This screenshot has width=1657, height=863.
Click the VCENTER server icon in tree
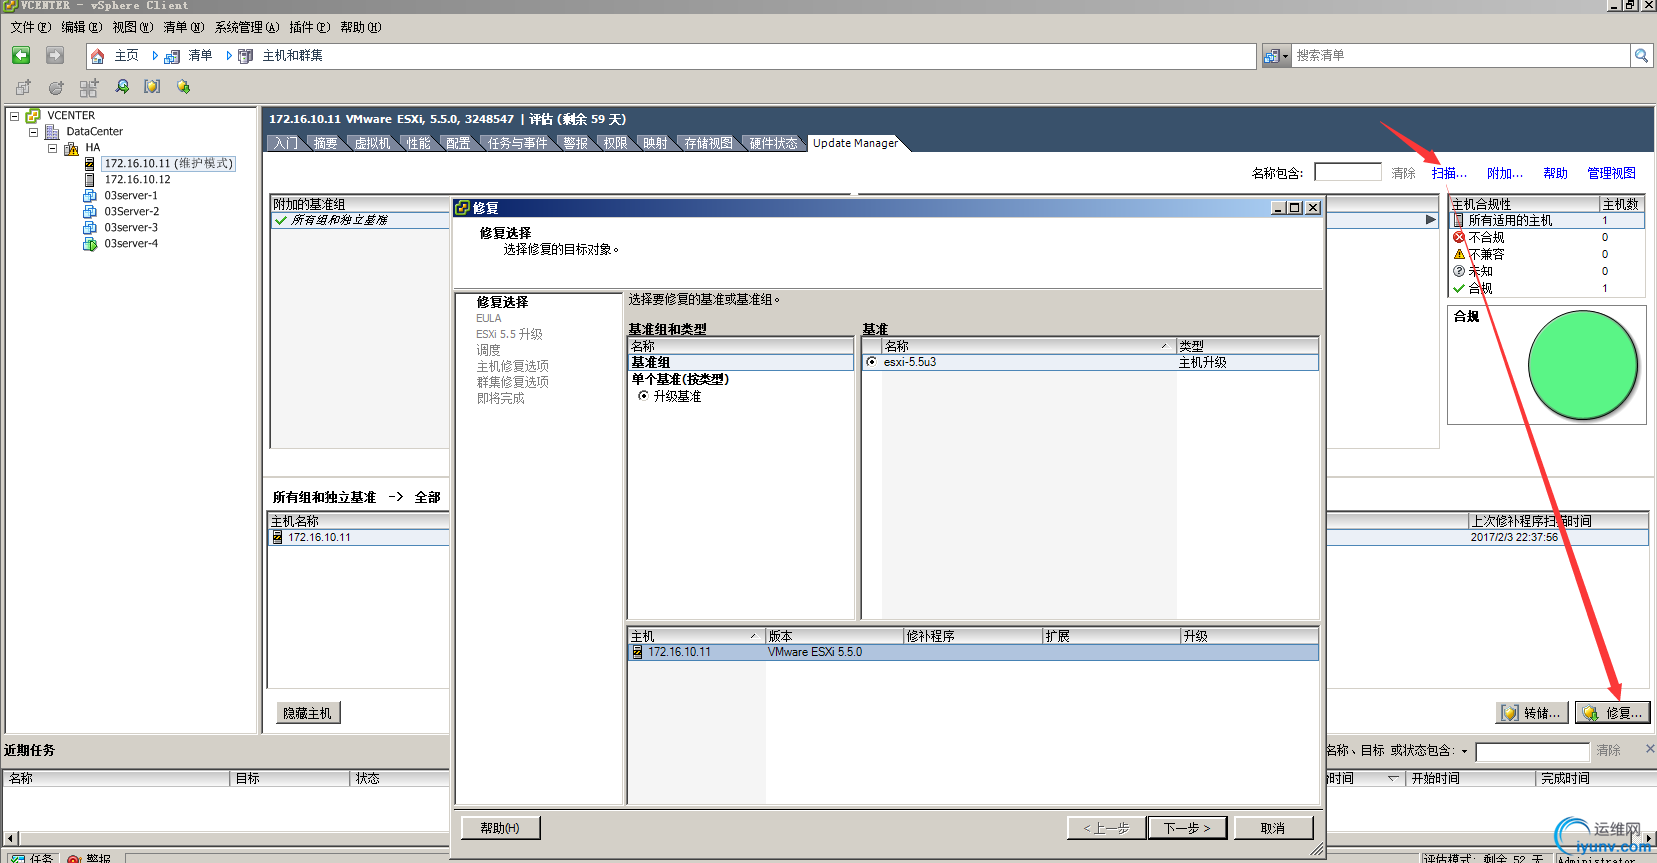pyautogui.click(x=33, y=116)
